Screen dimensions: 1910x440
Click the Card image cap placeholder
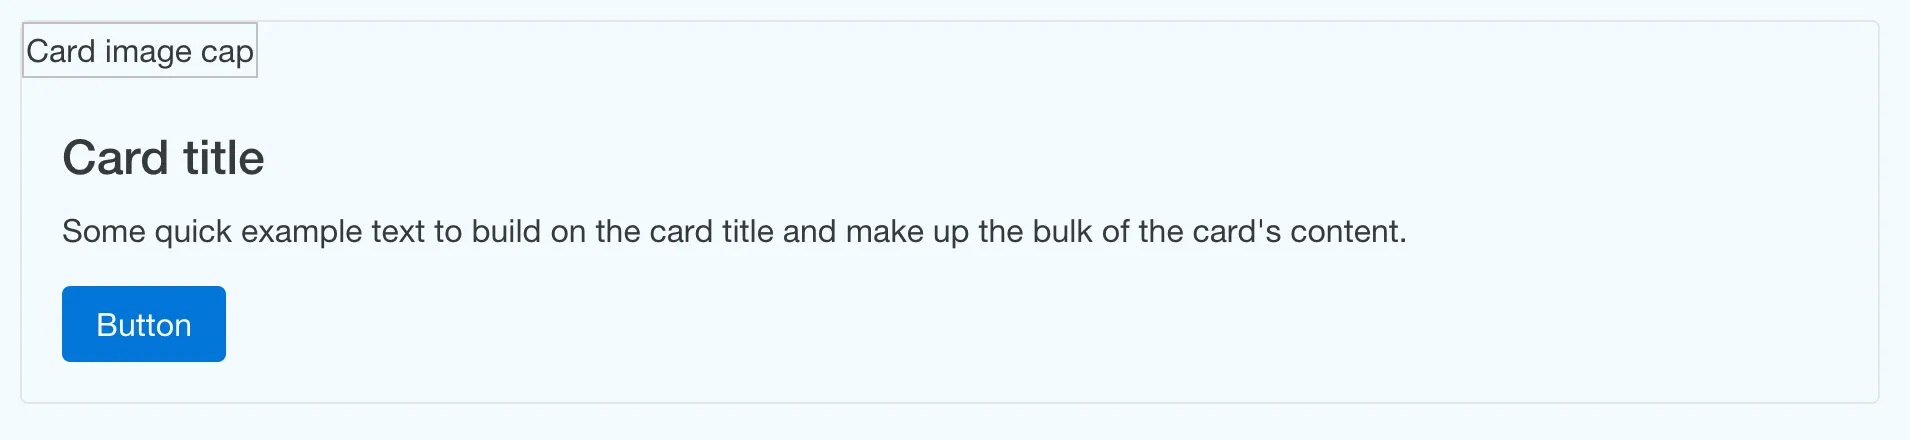pyautogui.click(x=140, y=50)
